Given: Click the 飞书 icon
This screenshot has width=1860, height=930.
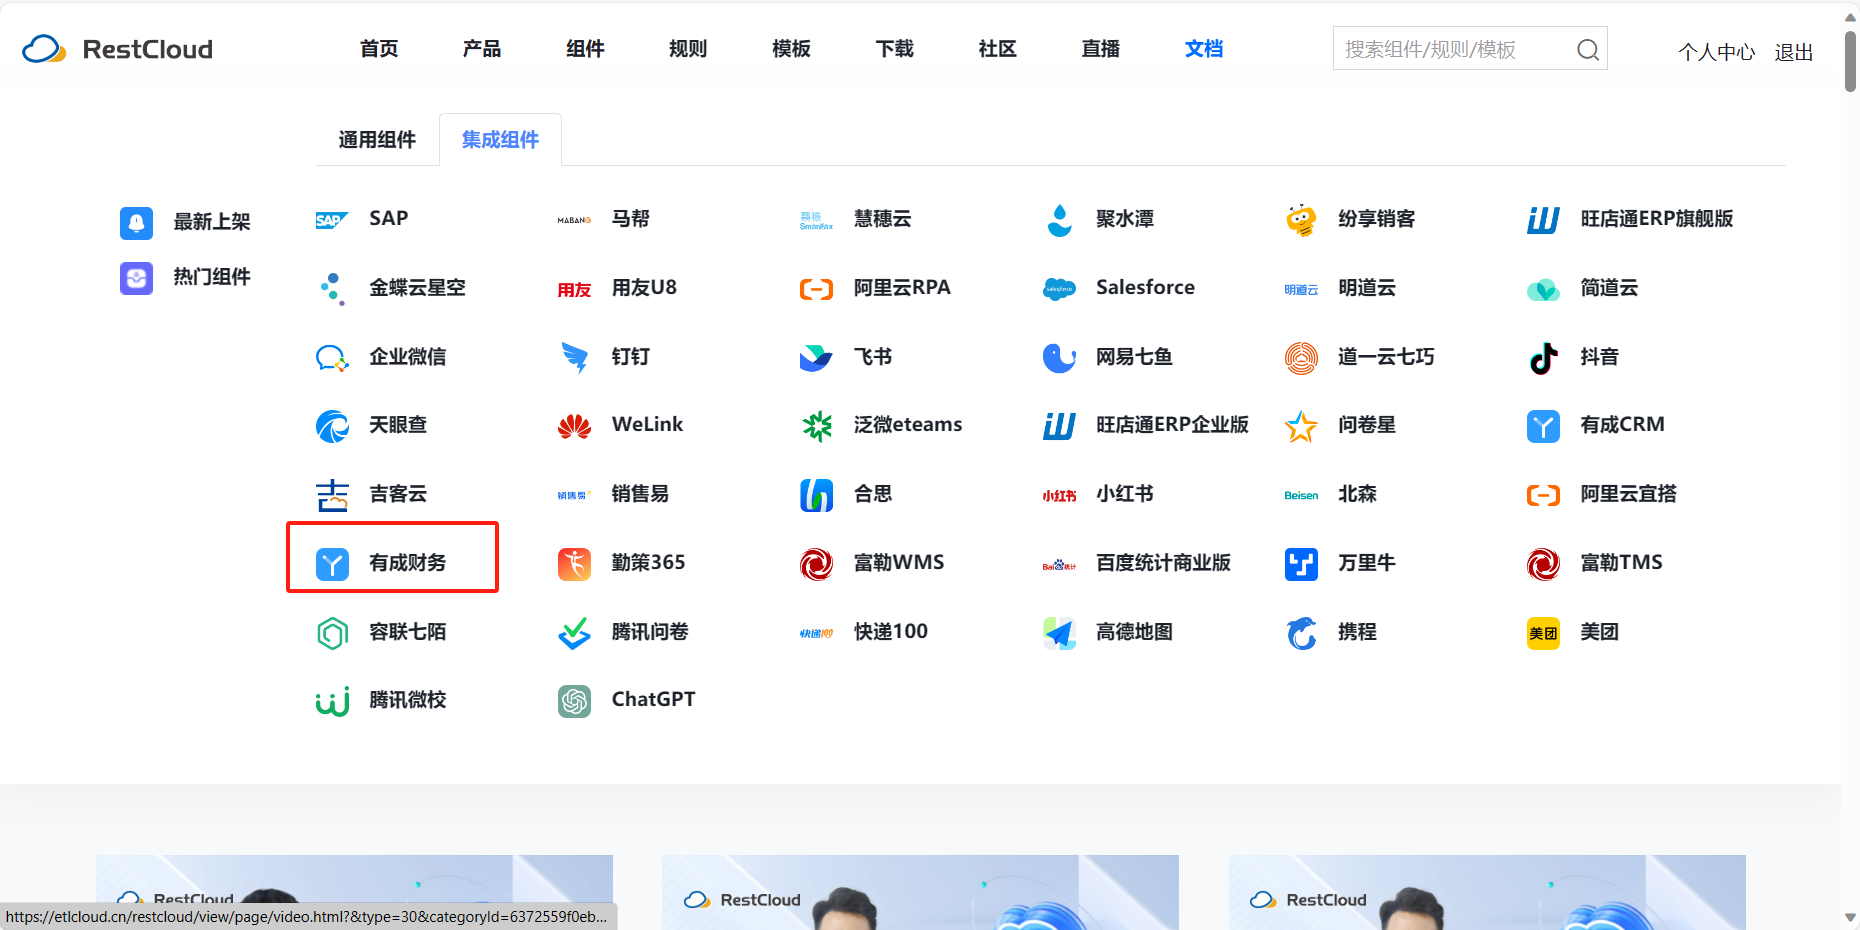Looking at the screenshot, I should 817,357.
